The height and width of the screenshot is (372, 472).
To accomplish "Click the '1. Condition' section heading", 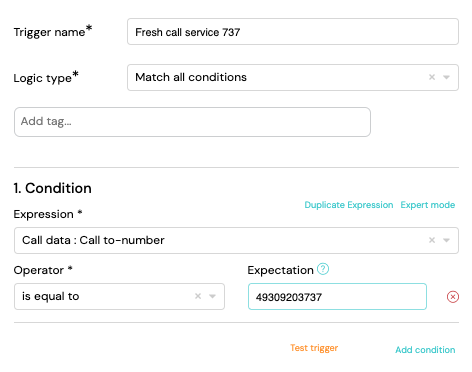I will coord(53,188).
